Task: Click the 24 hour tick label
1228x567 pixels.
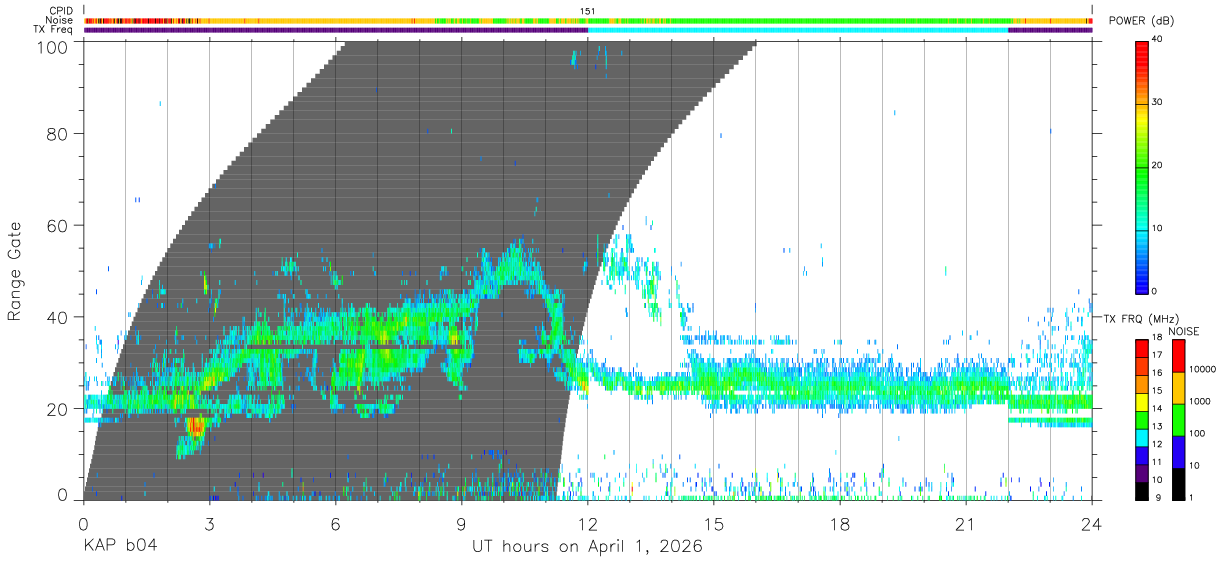Action: point(1092,523)
